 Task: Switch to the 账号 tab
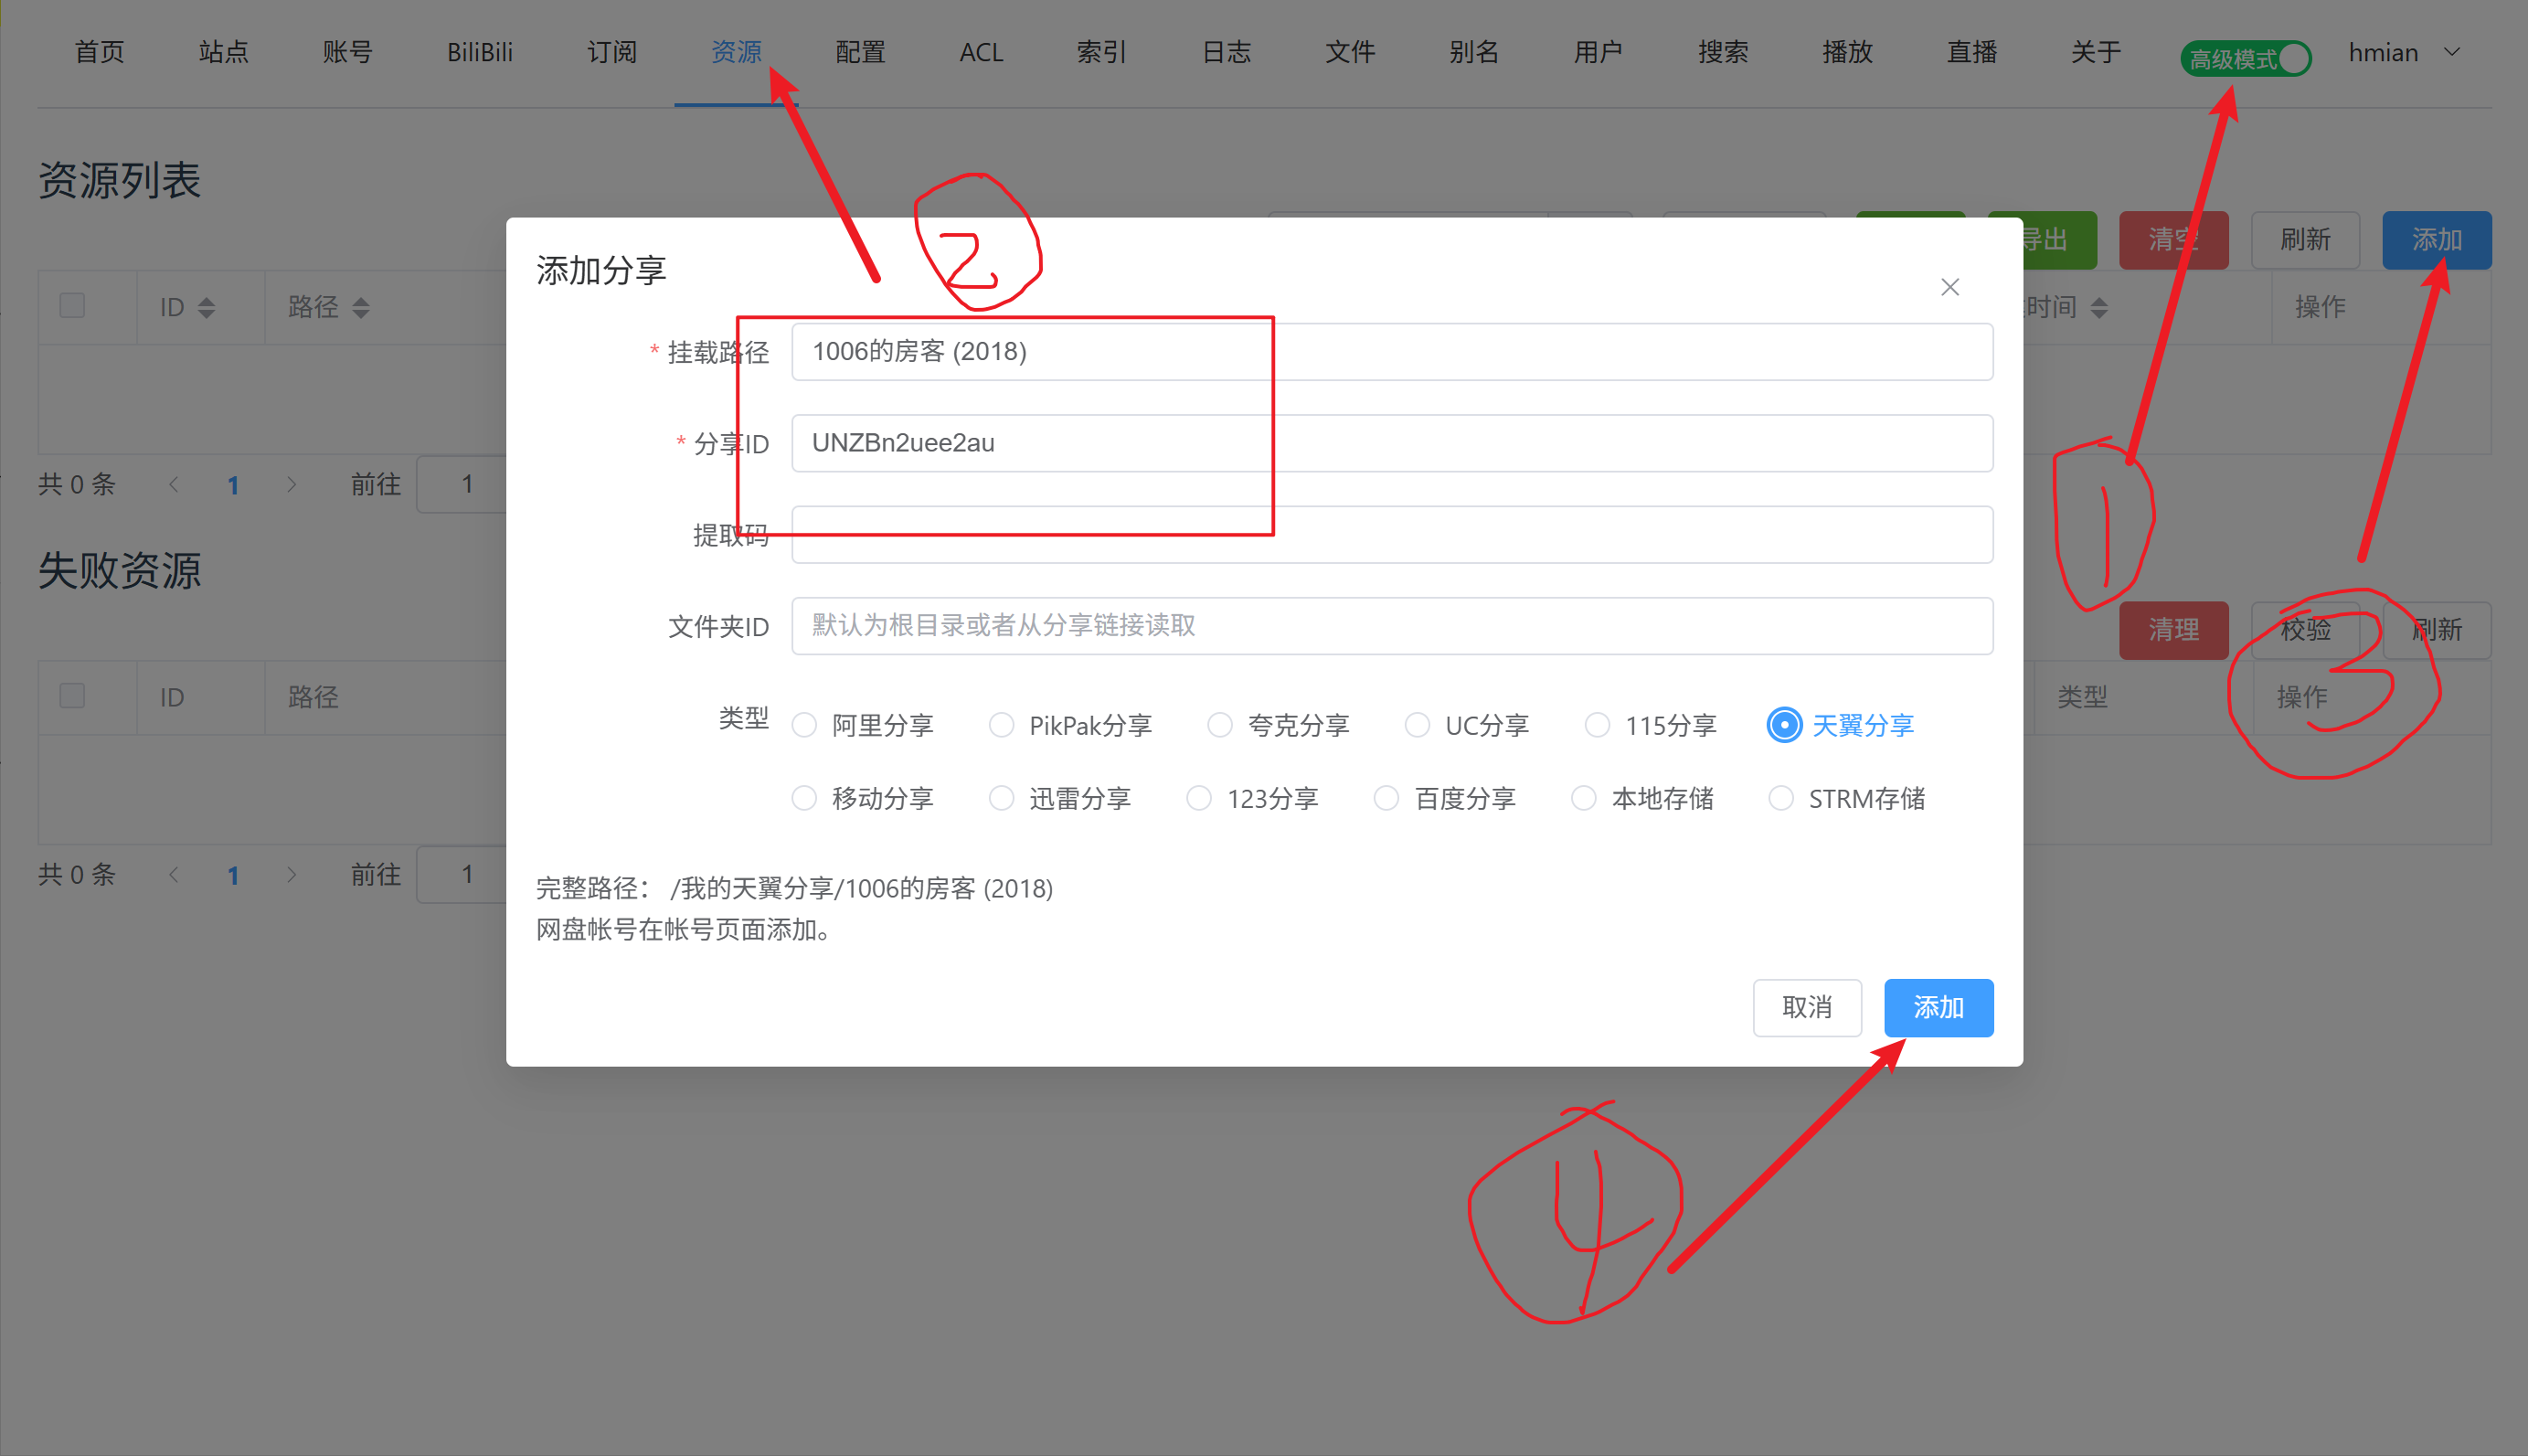[347, 52]
